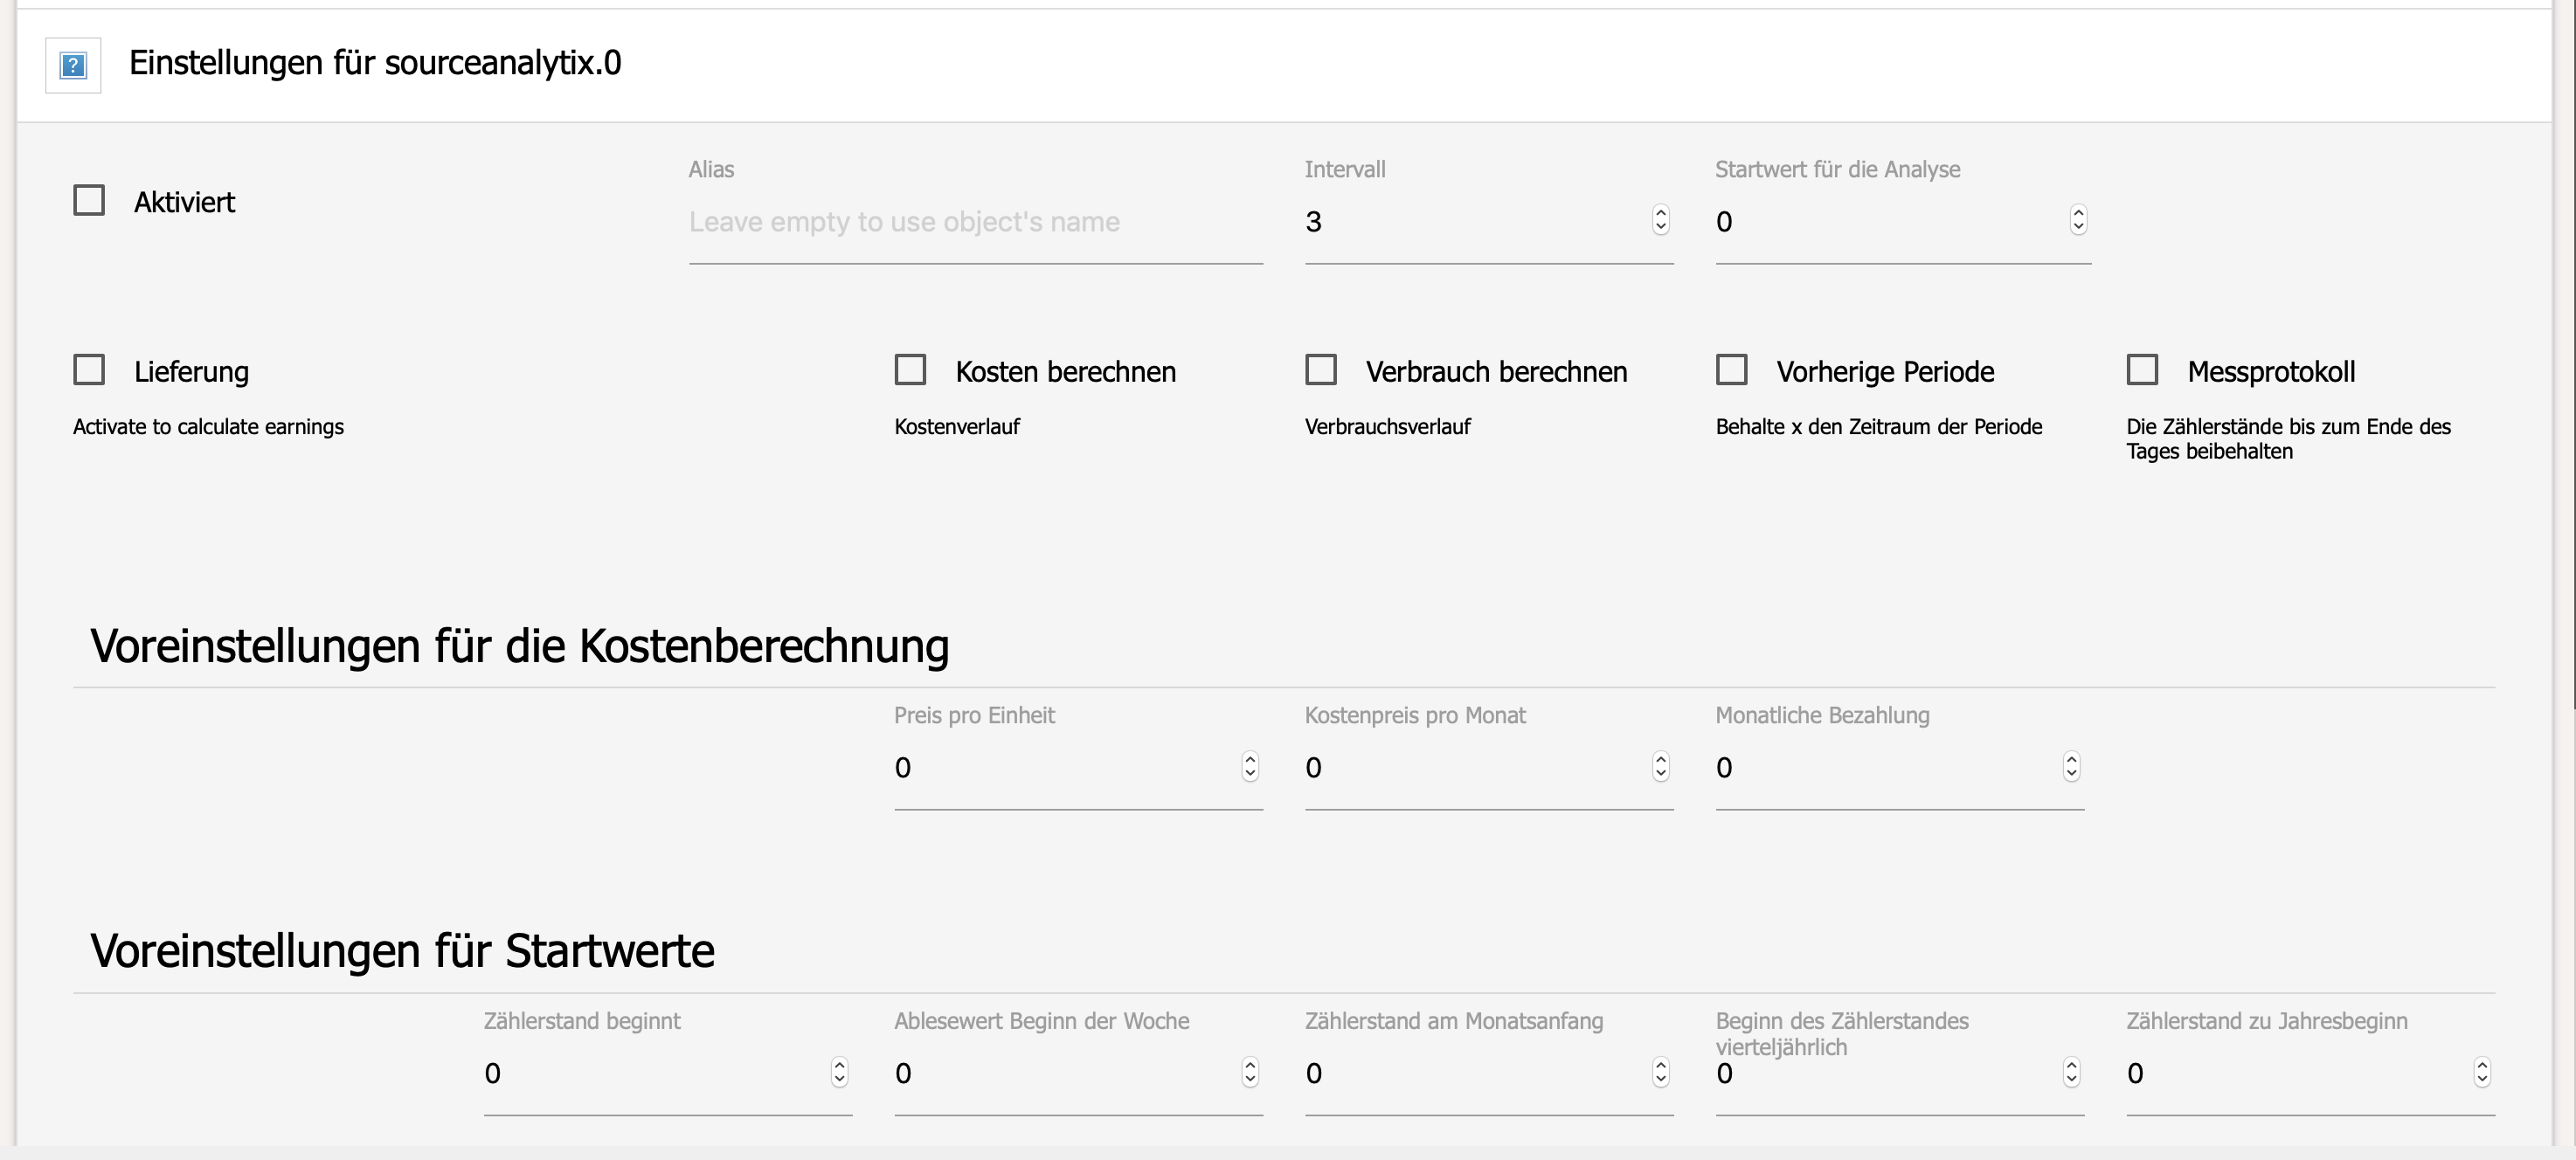Enable the Aktiviert checkbox

[x=90, y=200]
